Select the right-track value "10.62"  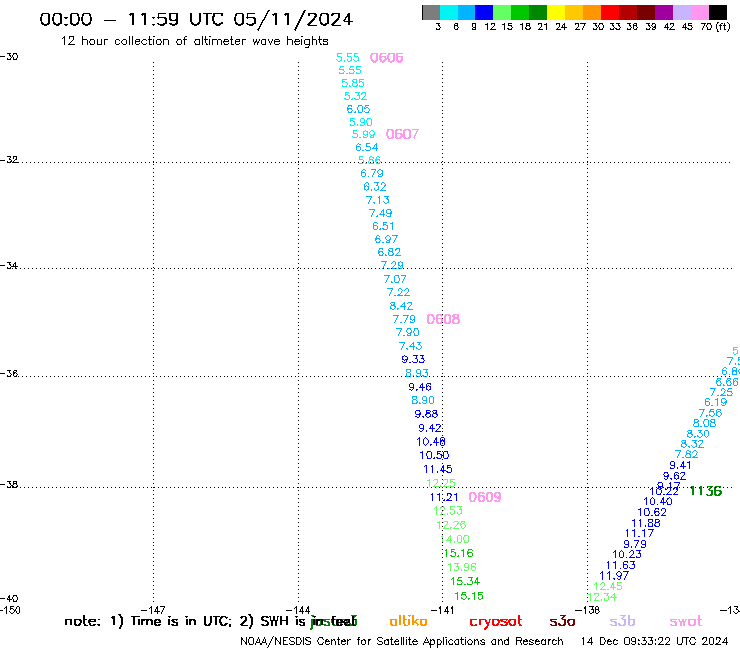(x=652, y=513)
